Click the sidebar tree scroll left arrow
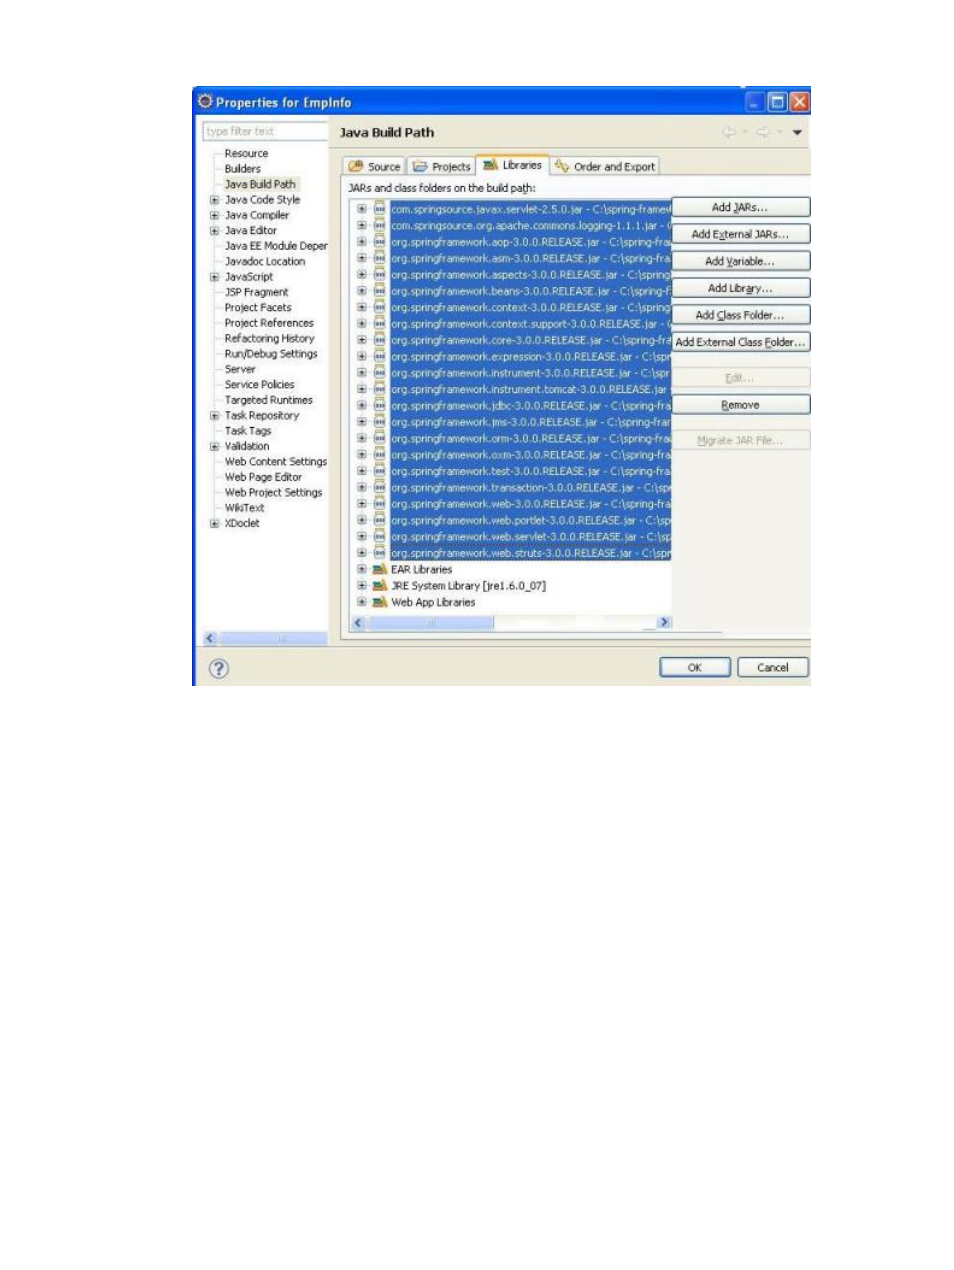This screenshot has height=1270, width=954. (210, 638)
